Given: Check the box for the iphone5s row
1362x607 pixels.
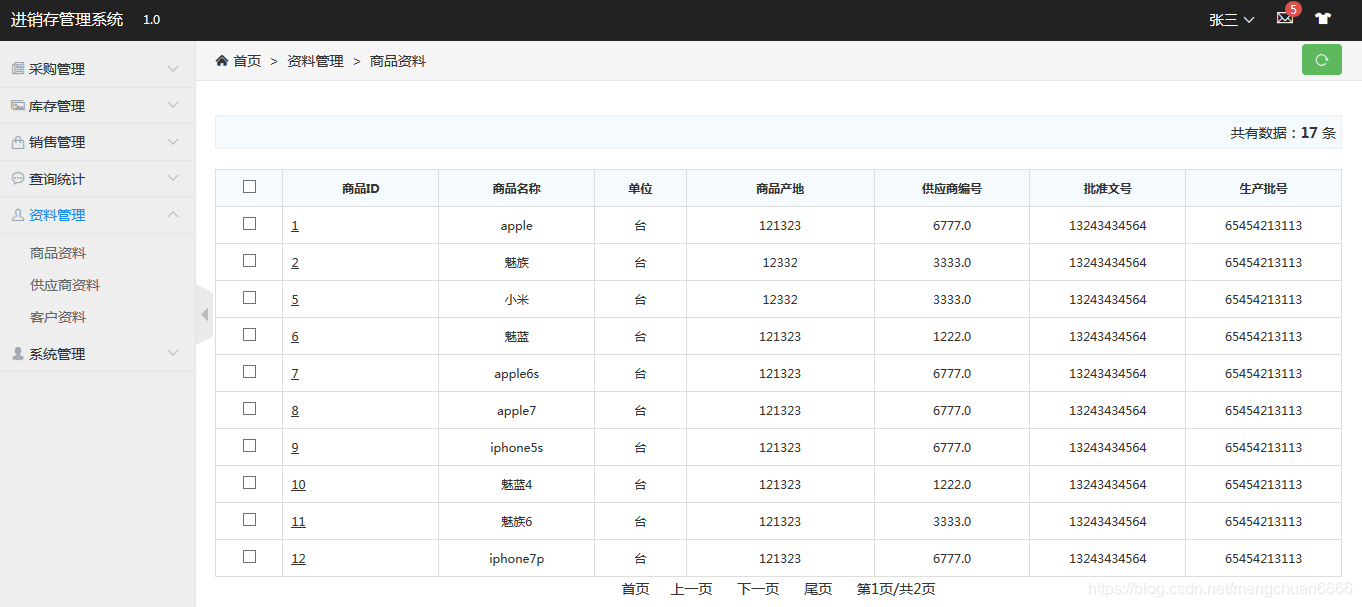Looking at the screenshot, I should tap(249, 446).
